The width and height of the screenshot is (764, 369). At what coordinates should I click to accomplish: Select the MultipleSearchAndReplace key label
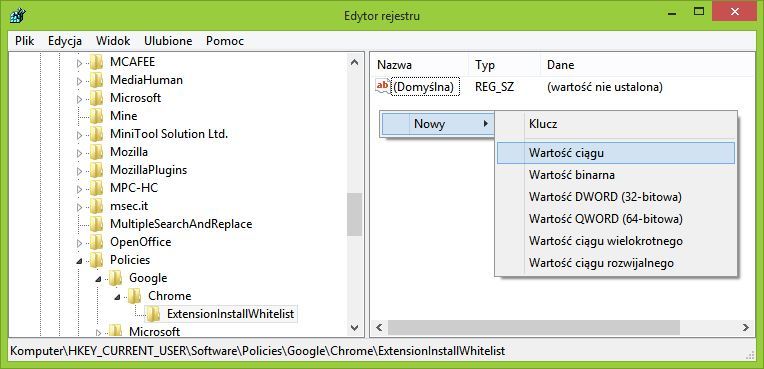pos(181,224)
